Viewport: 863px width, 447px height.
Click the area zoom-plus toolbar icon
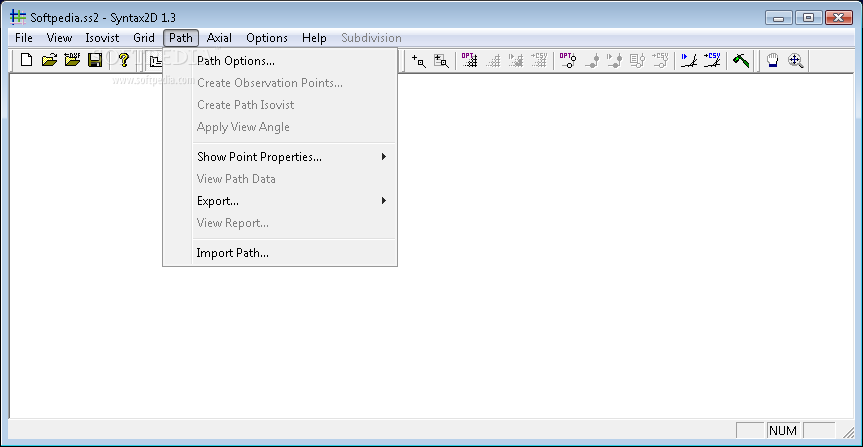pos(441,61)
